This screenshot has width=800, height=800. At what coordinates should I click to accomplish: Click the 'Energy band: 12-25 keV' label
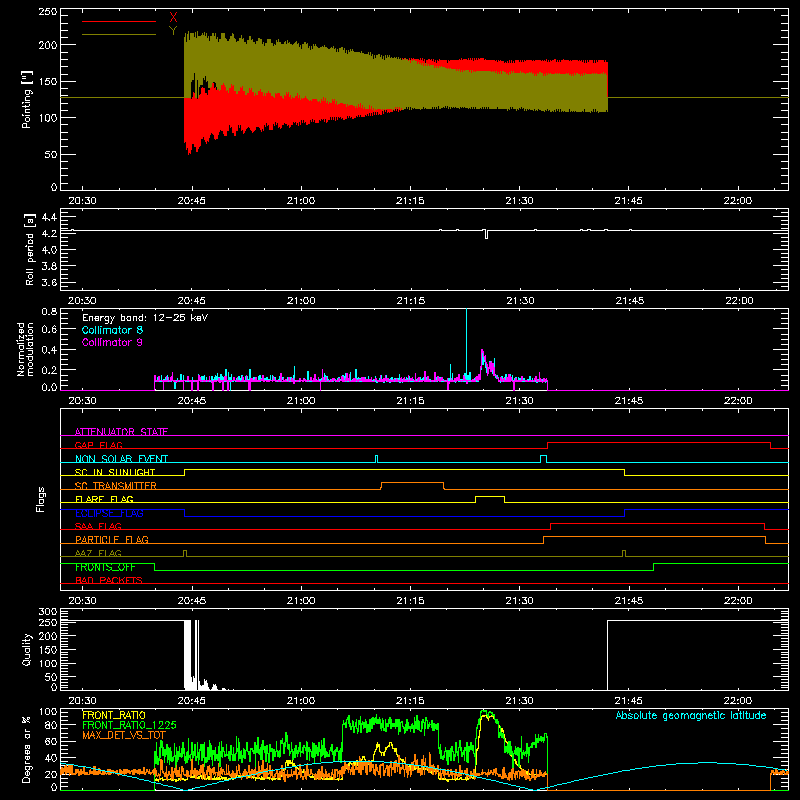[x=145, y=318]
